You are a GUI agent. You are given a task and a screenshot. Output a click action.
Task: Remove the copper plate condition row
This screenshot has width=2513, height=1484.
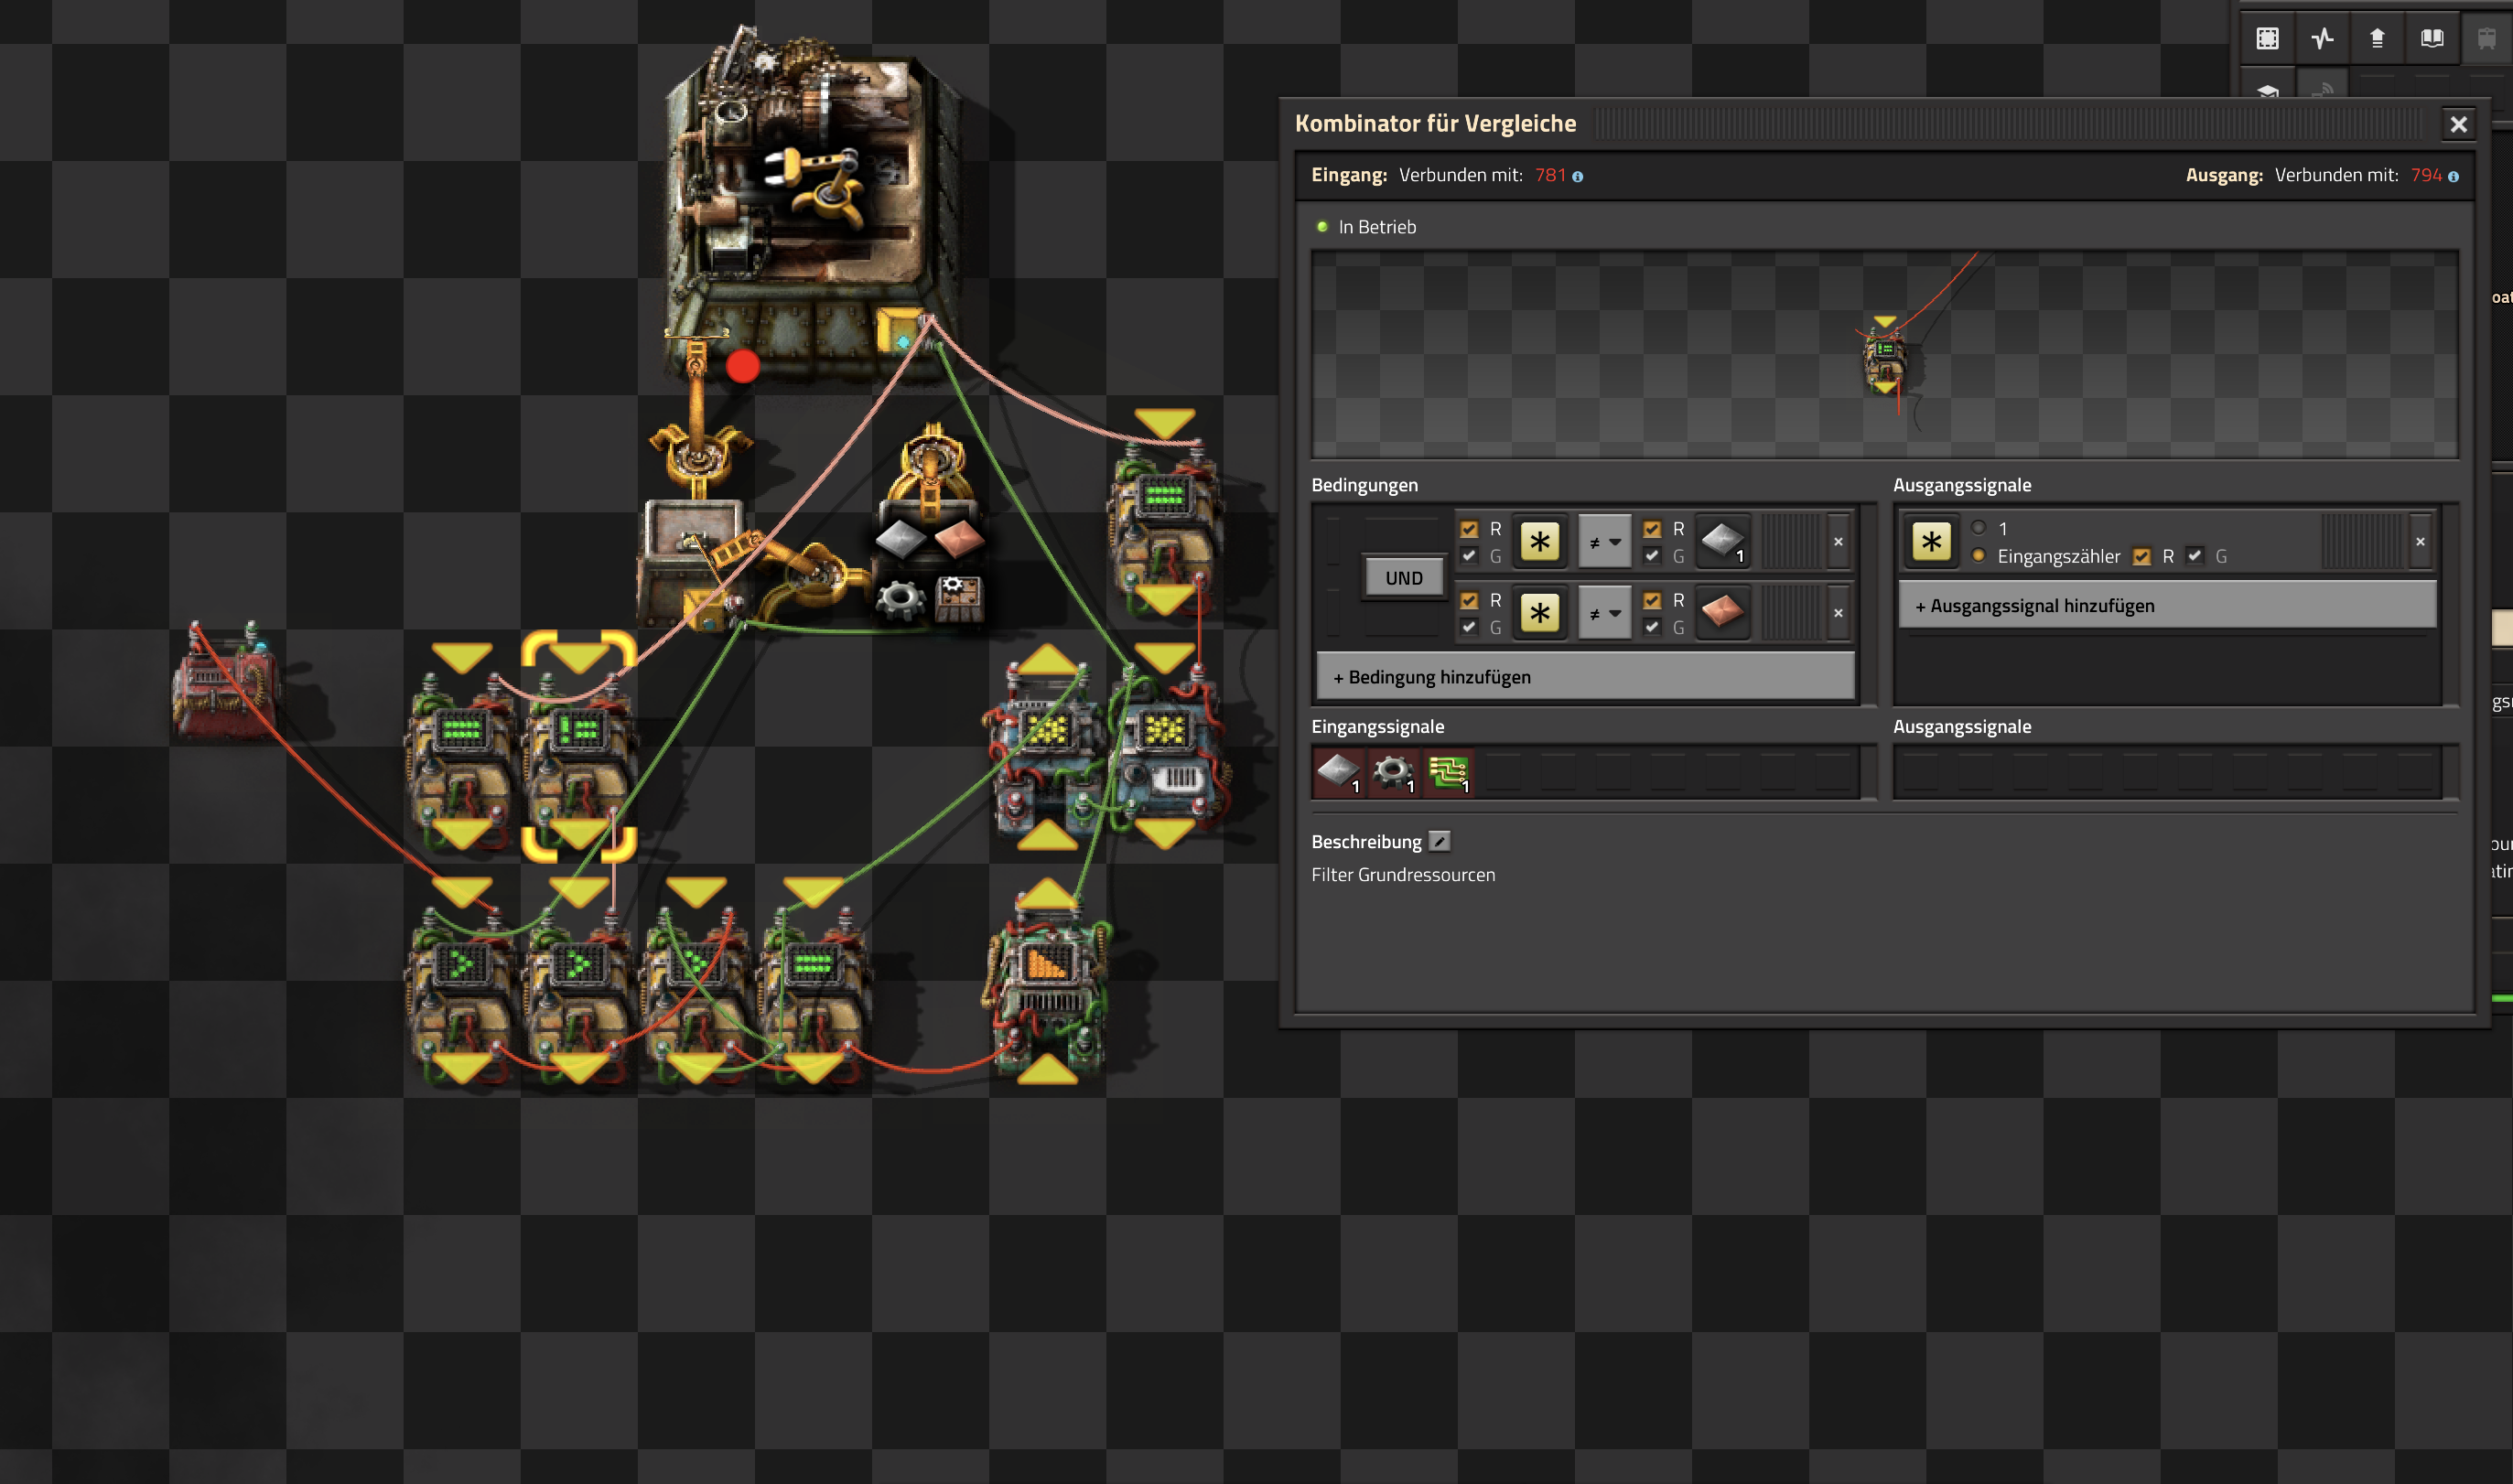coord(1838,613)
